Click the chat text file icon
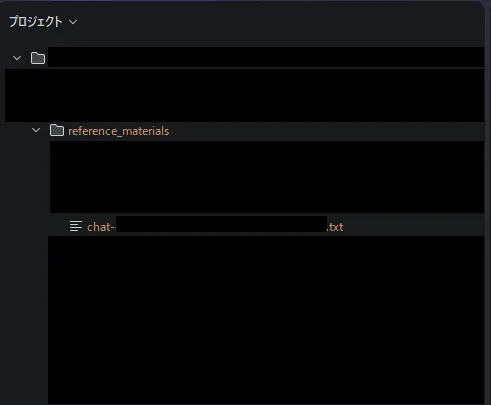The image size is (491, 405). click(76, 226)
